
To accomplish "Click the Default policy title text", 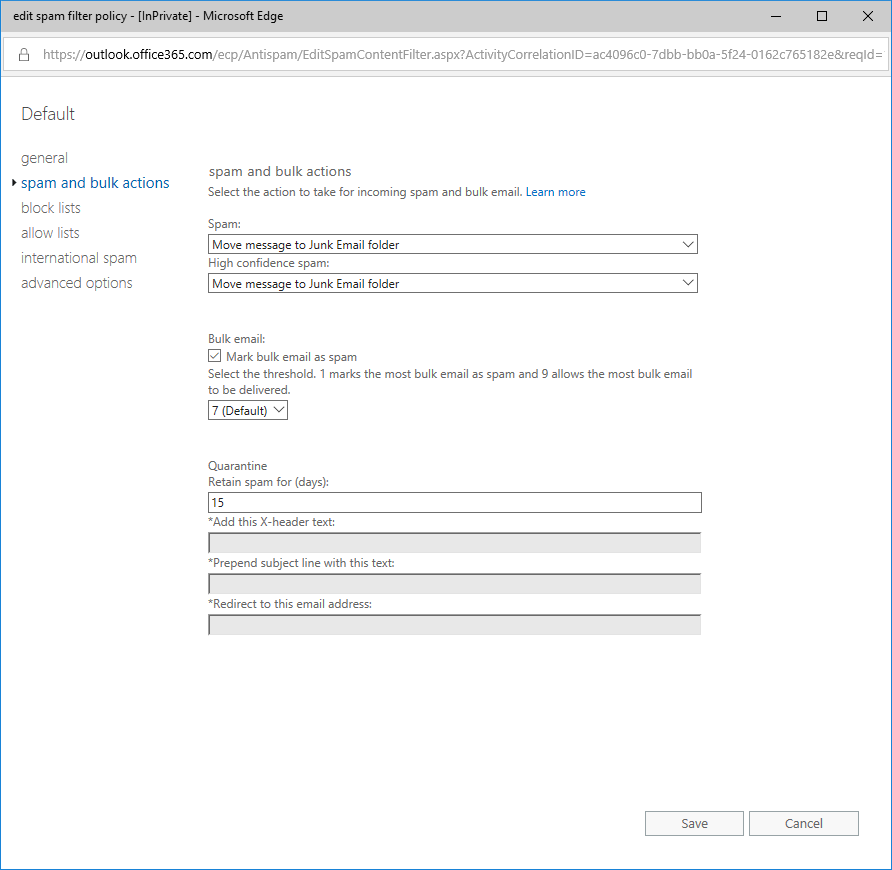I will (48, 114).
